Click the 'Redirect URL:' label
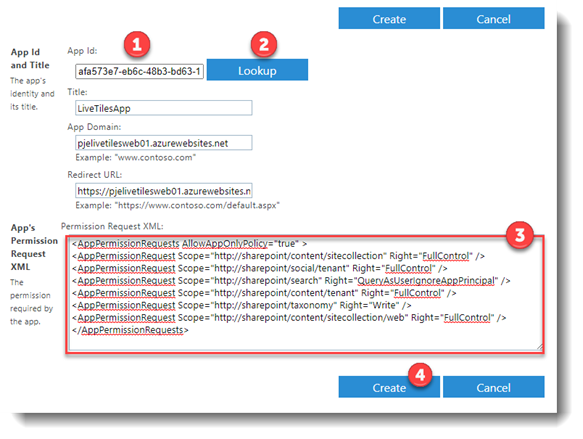Image resolution: width=583 pixels, height=439 pixels. [94, 174]
